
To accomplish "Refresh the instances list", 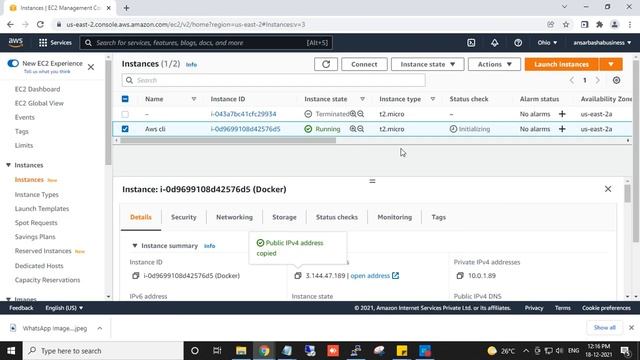I will coord(326,64).
